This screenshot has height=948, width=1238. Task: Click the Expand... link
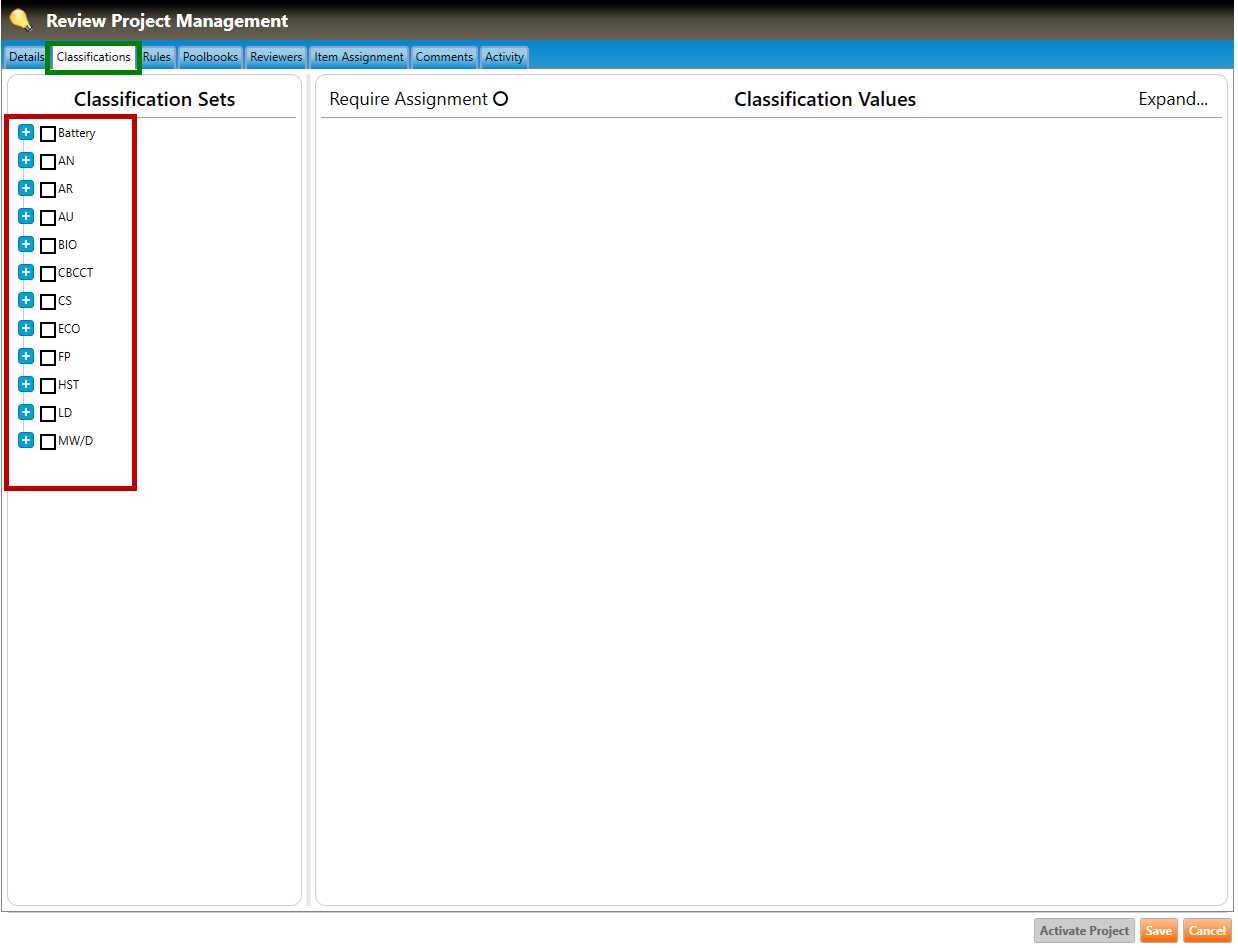(x=1173, y=99)
